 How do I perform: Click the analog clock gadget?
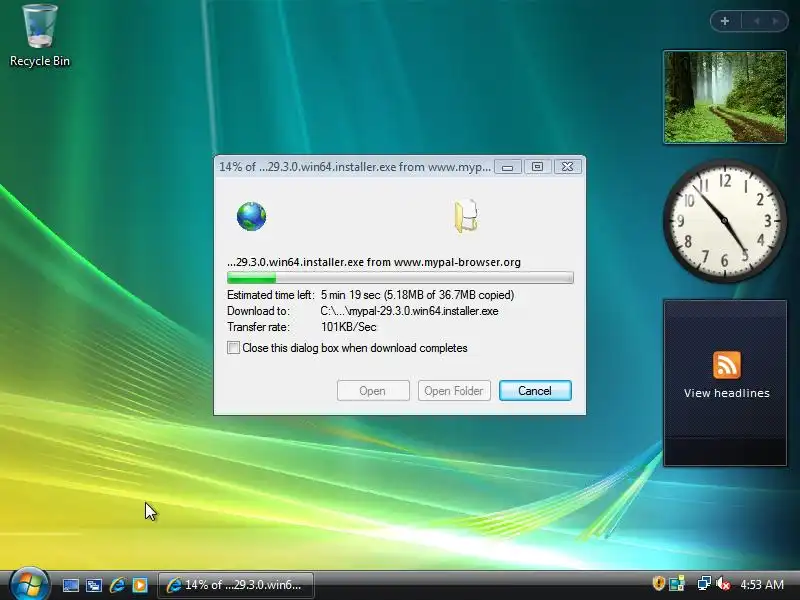724,220
